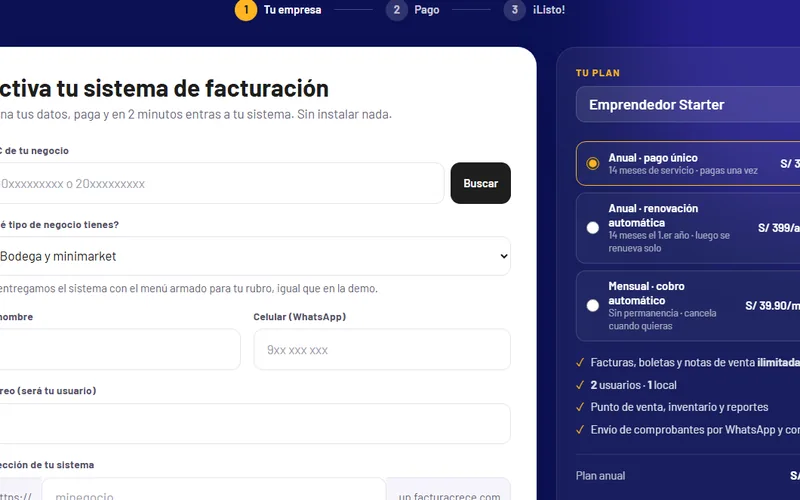This screenshot has height=500, width=800.
Task: Focus the nombre input field
Action: [118, 349]
